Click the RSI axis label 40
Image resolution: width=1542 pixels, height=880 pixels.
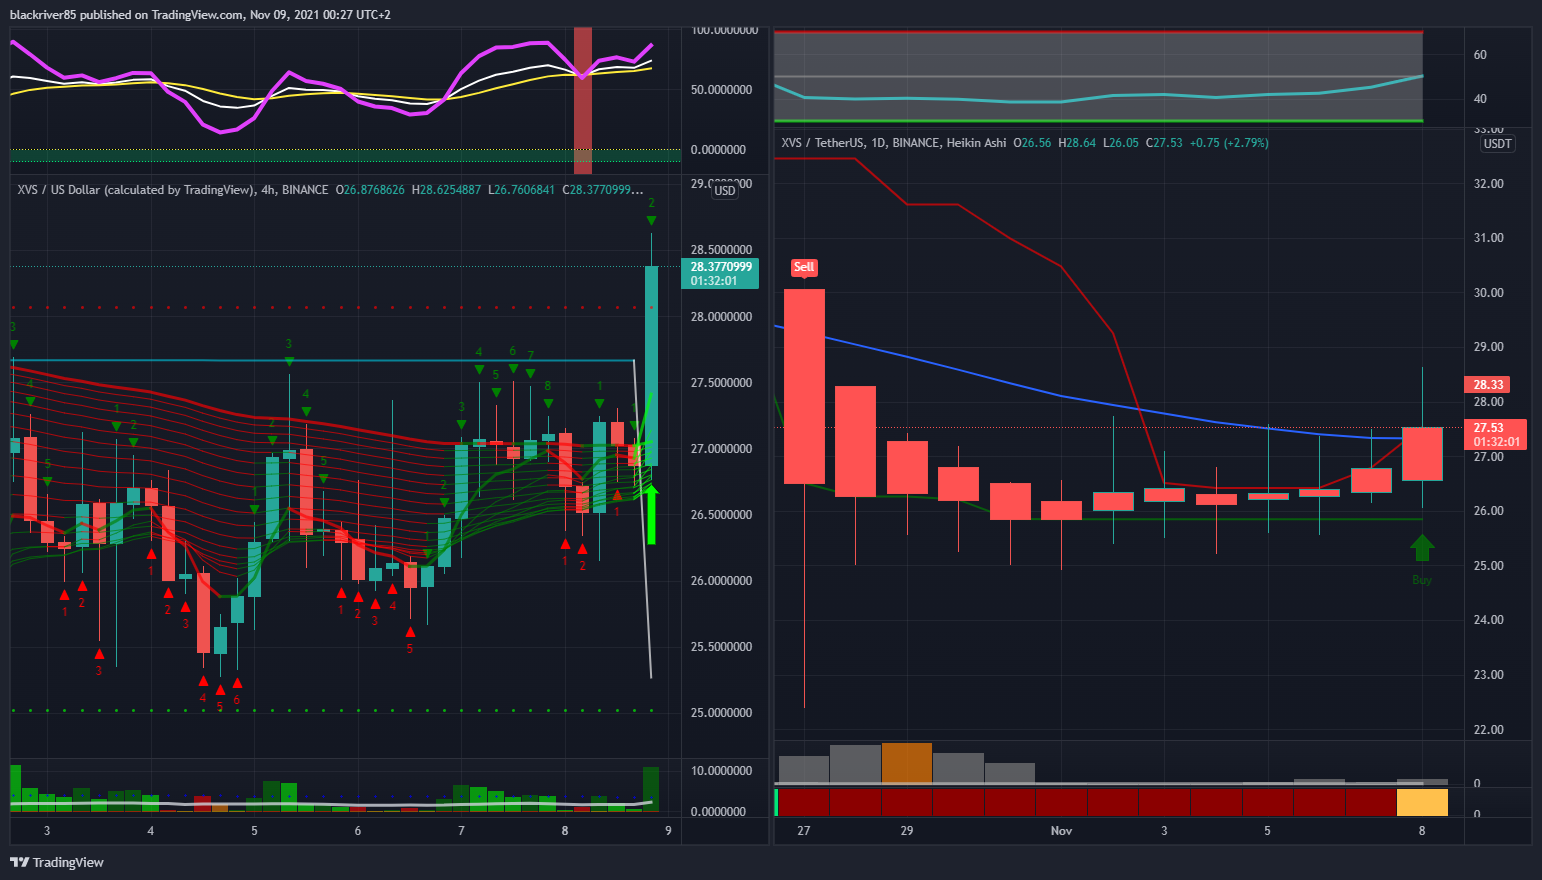1480,99
